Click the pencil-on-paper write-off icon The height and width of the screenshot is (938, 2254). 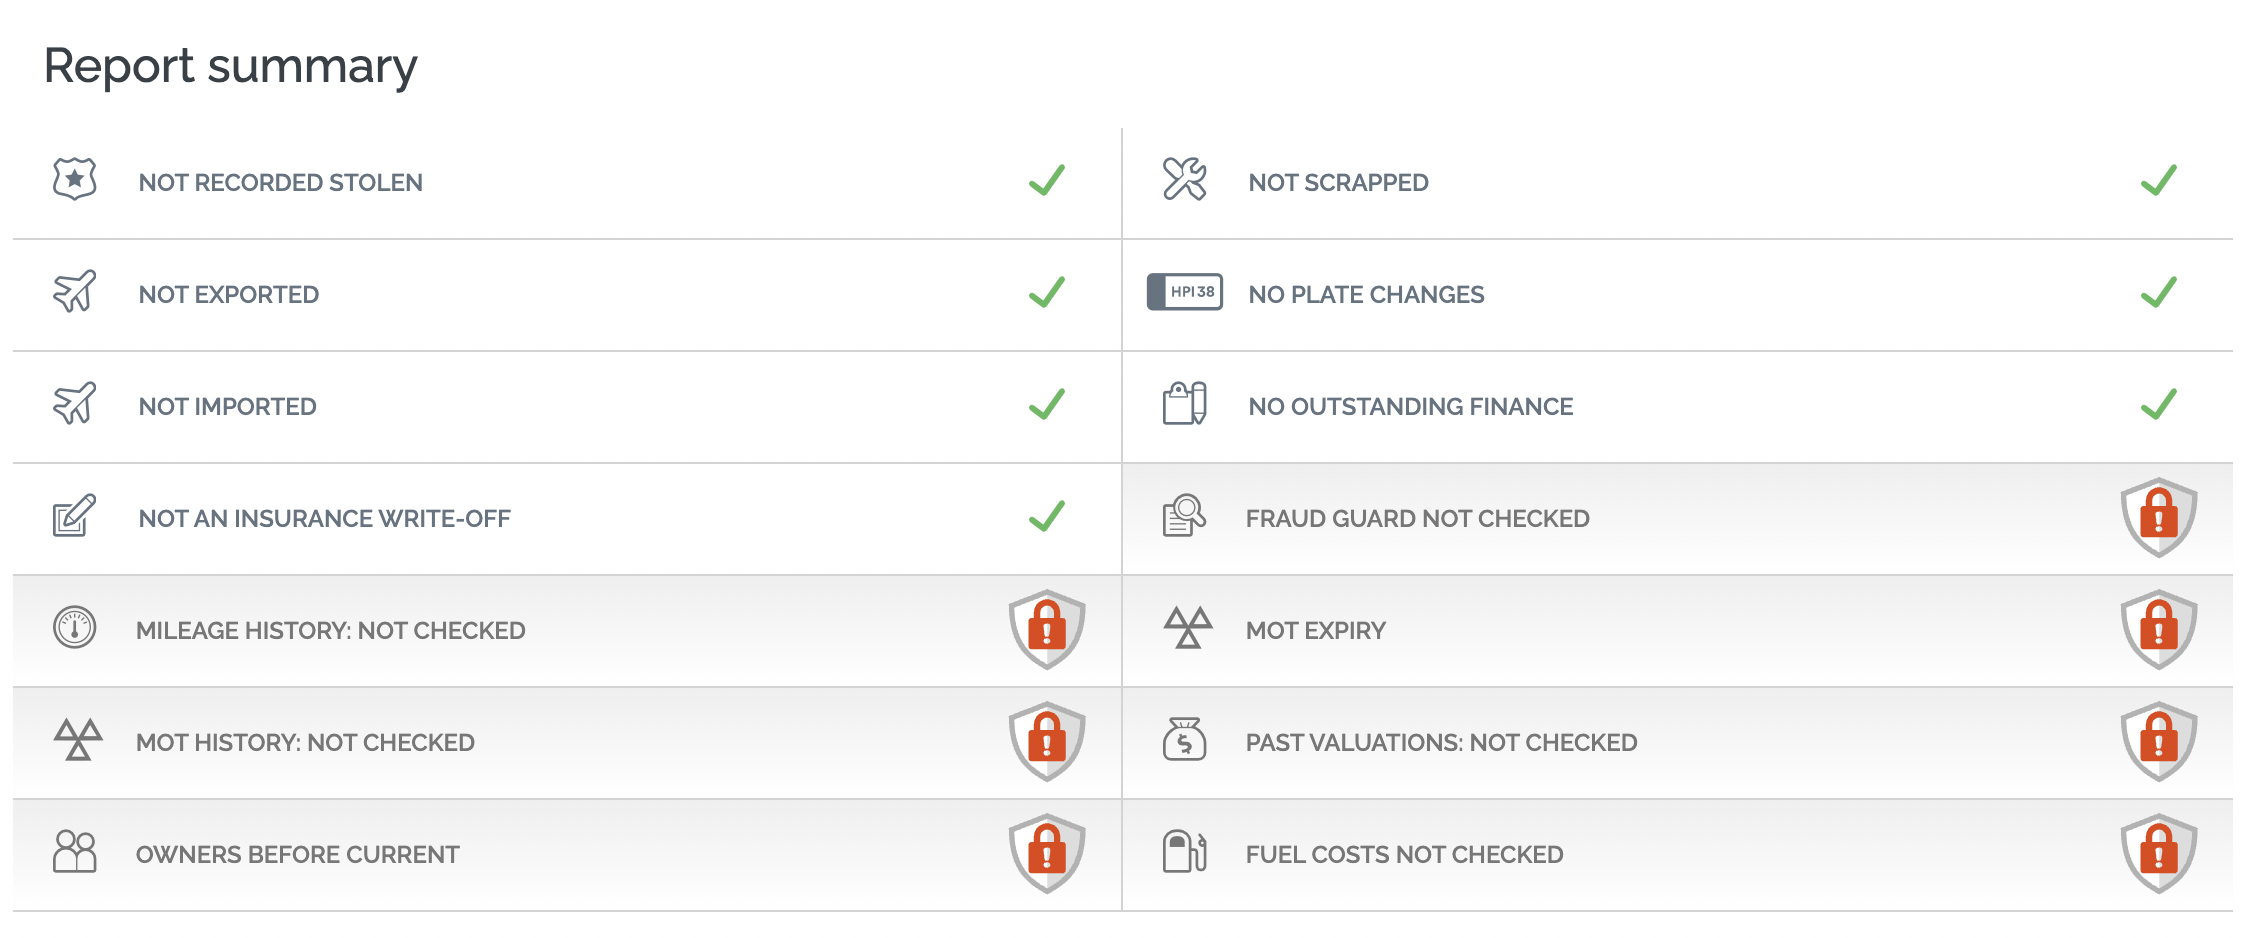[x=74, y=515]
